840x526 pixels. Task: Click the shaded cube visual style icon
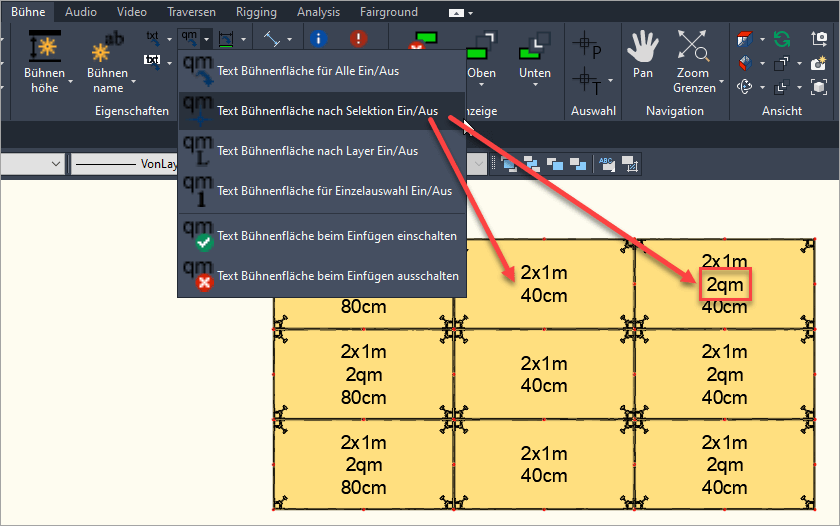[745, 63]
